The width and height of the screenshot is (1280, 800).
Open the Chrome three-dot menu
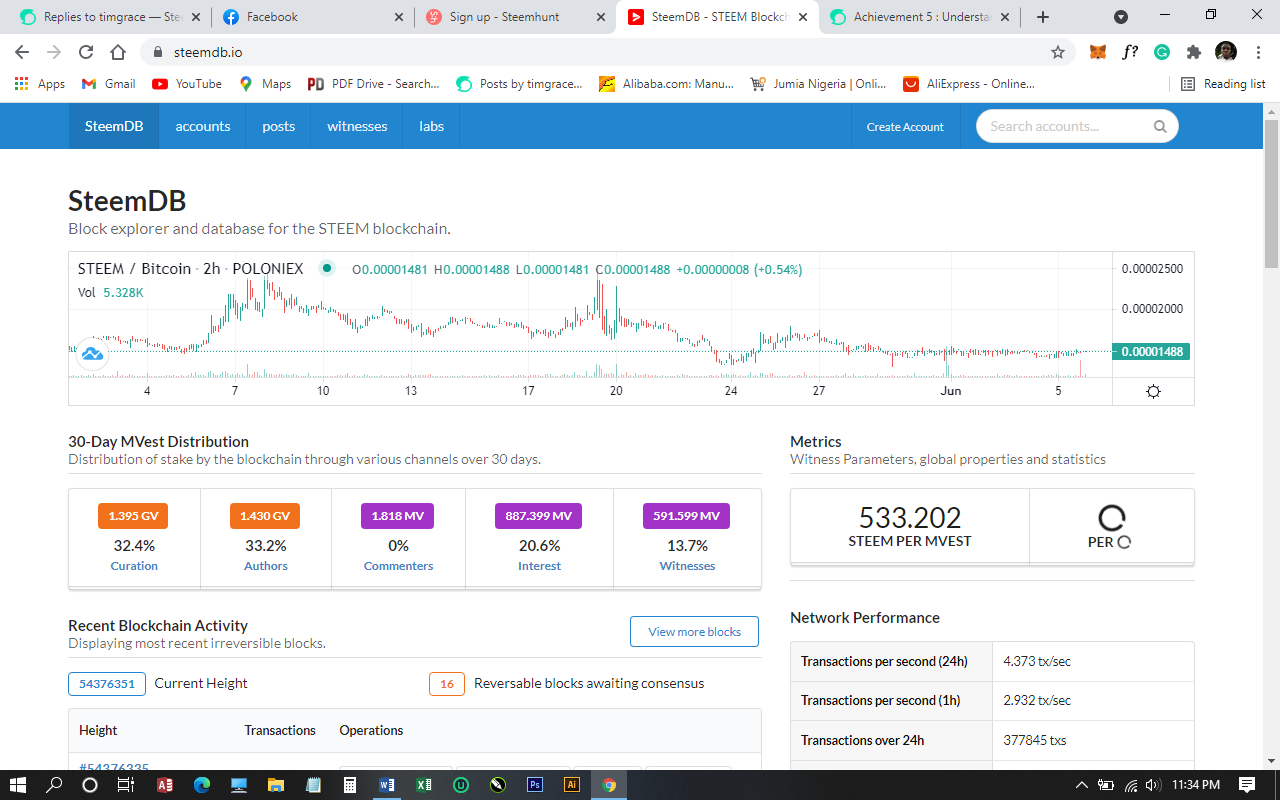1258,52
